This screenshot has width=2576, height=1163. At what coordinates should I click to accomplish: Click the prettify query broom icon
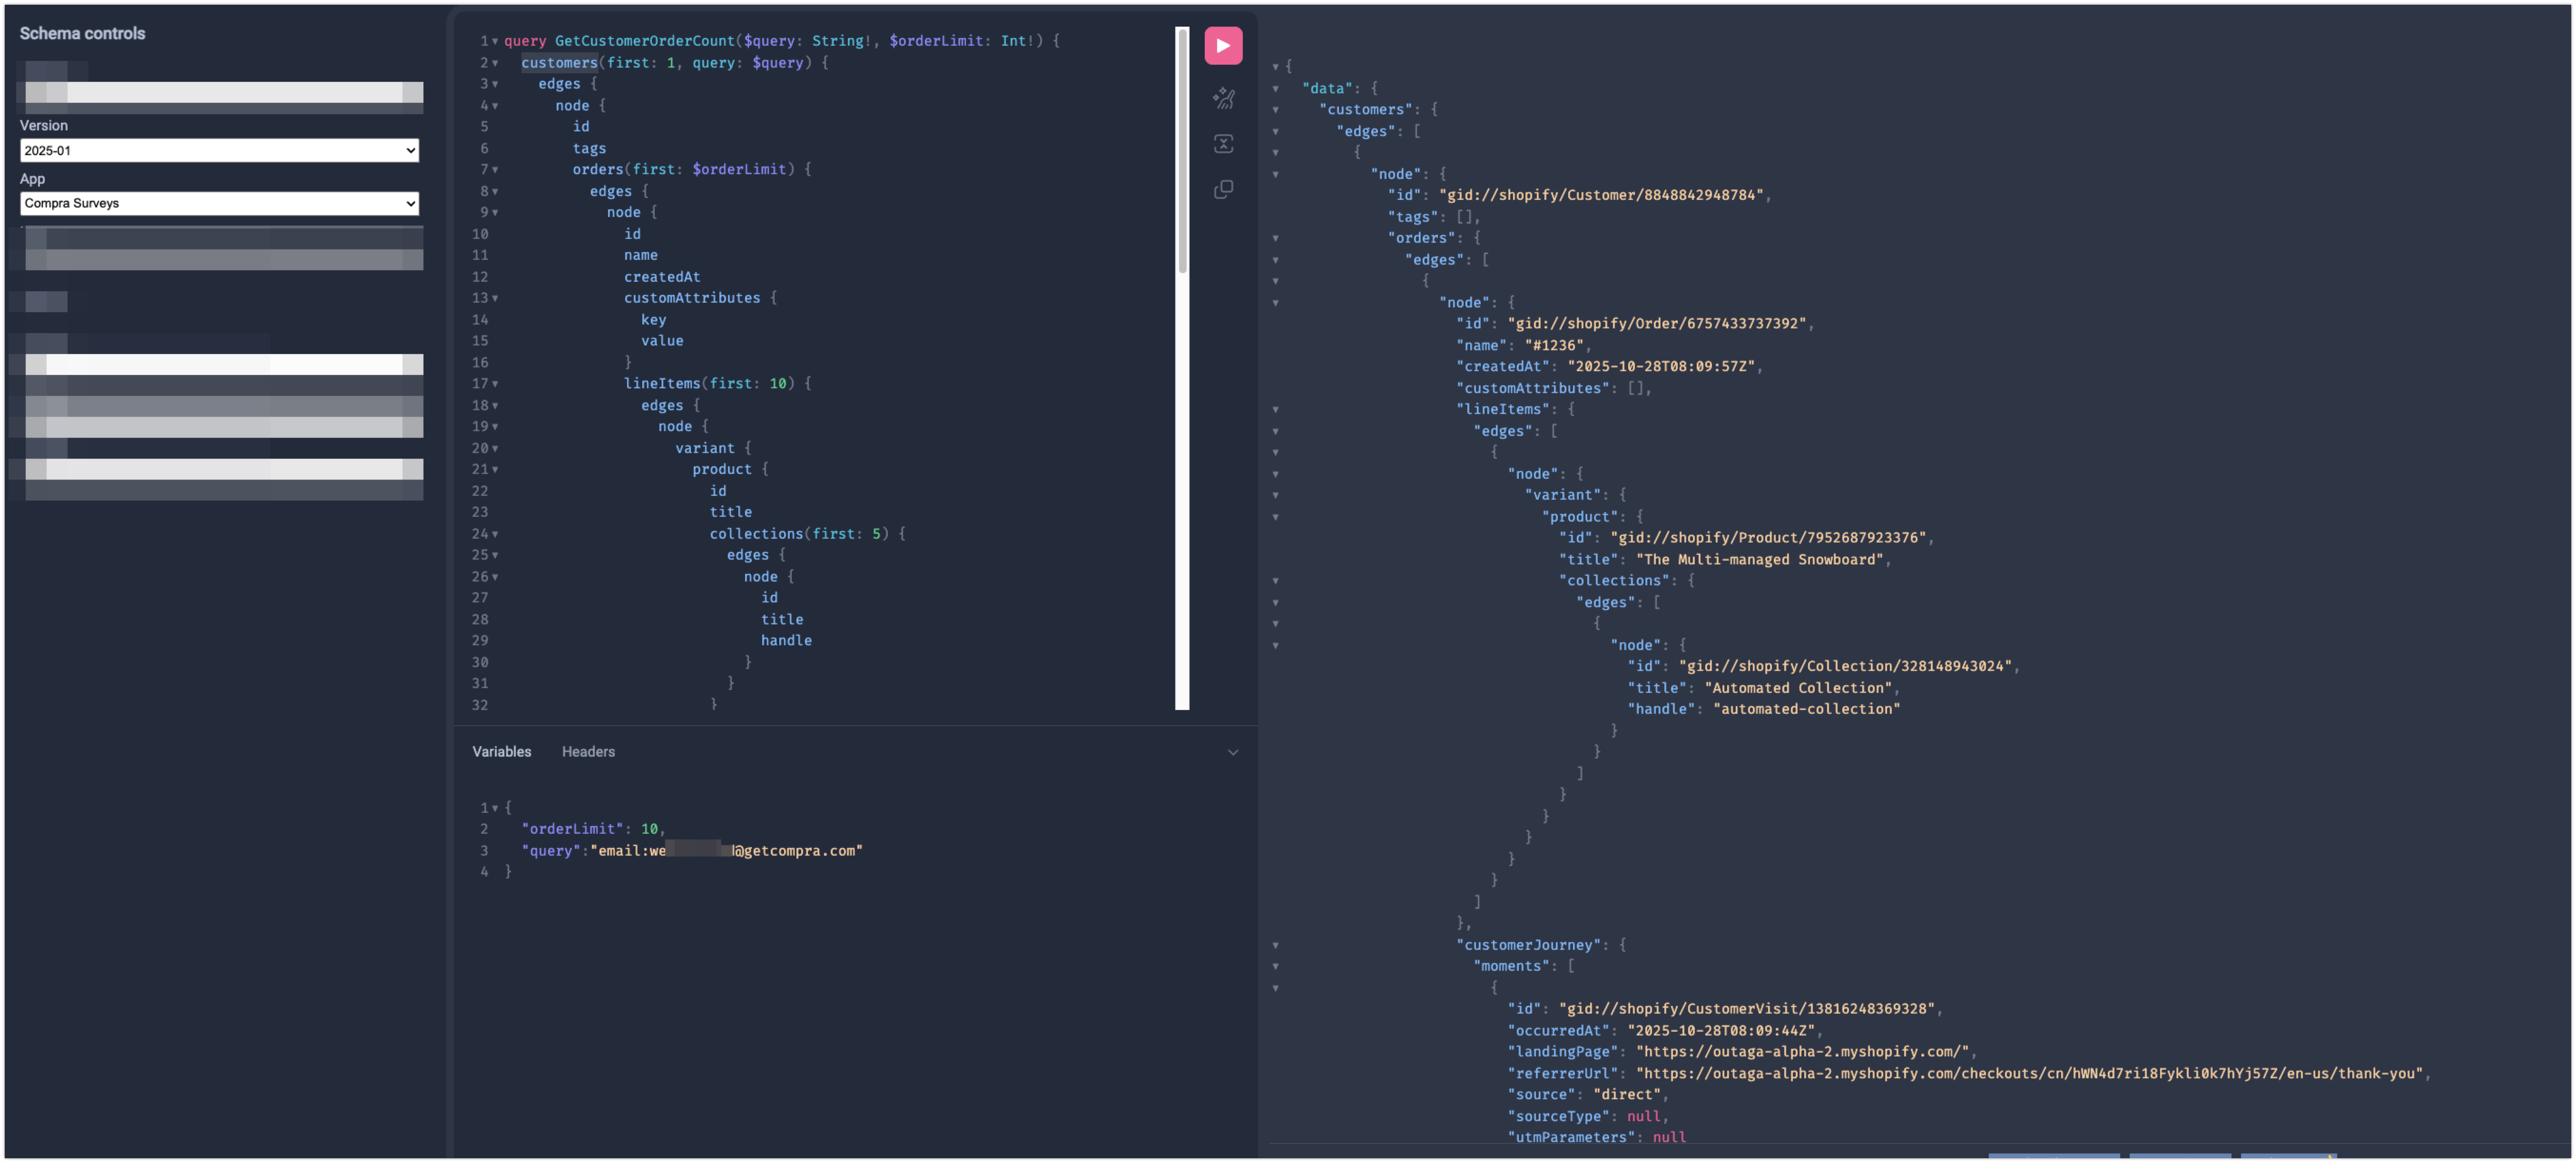click(1223, 98)
